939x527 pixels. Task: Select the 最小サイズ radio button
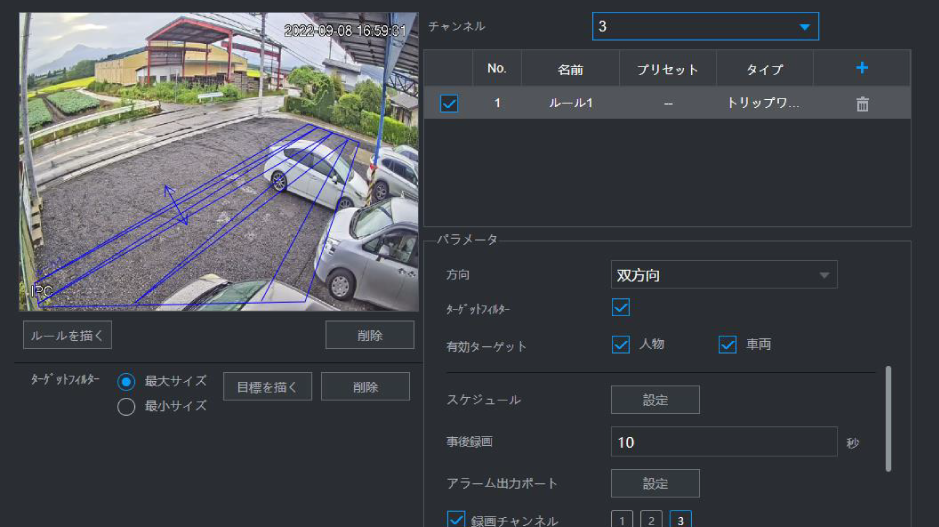(x=126, y=406)
